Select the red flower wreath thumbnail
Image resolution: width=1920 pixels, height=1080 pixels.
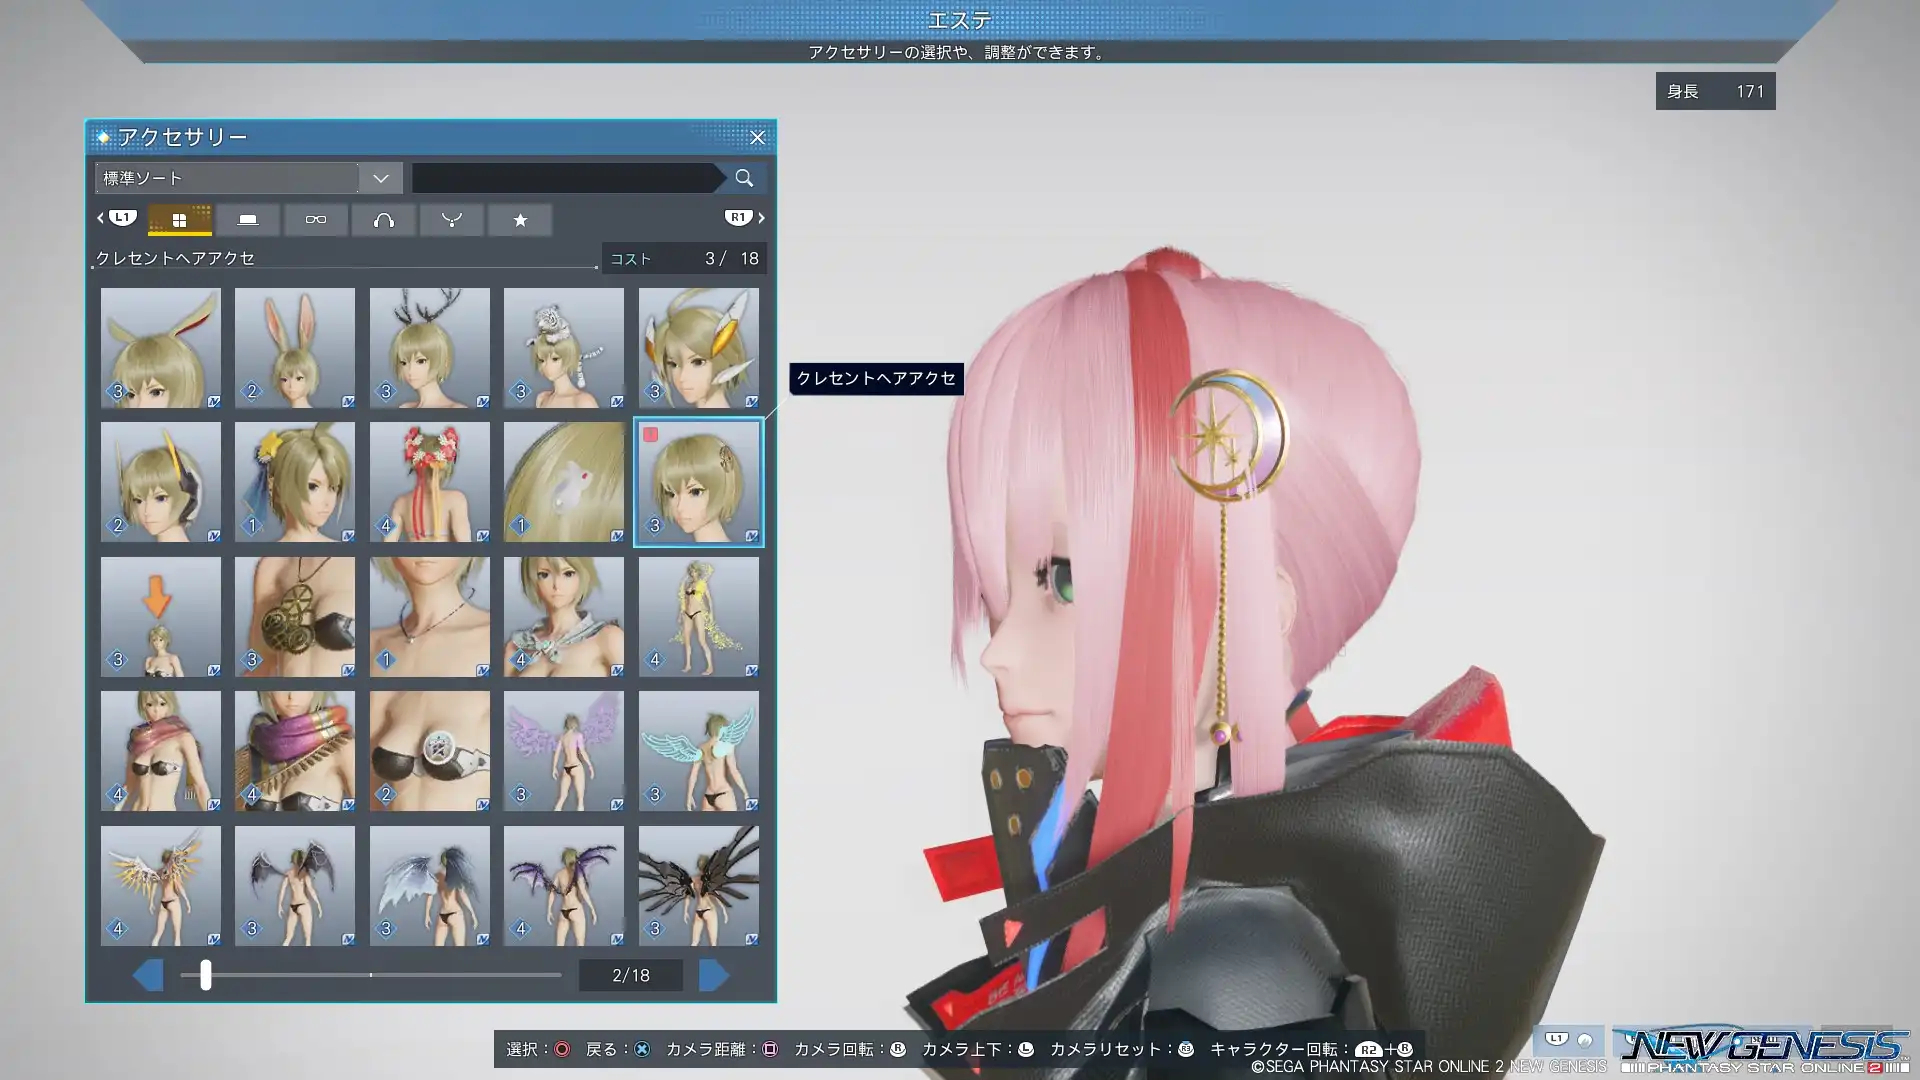coord(430,482)
